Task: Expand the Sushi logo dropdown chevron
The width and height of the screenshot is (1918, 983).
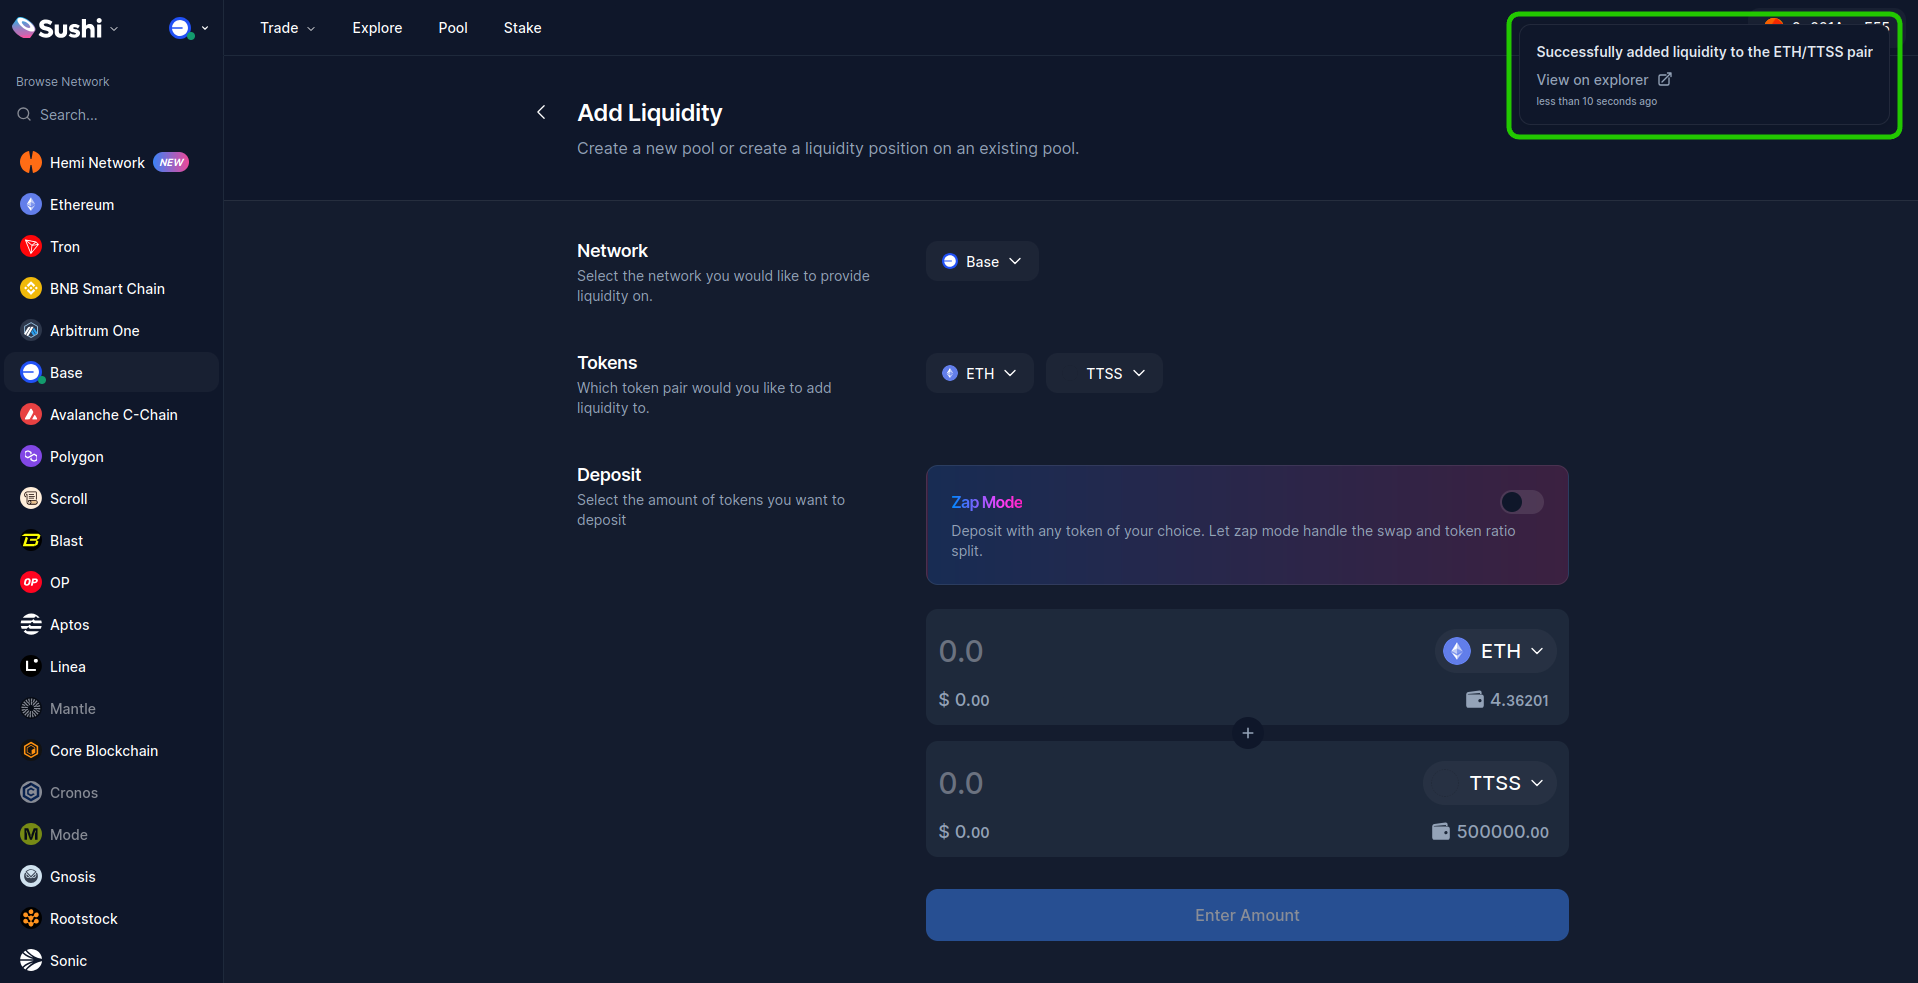Action: tap(114, 29)
